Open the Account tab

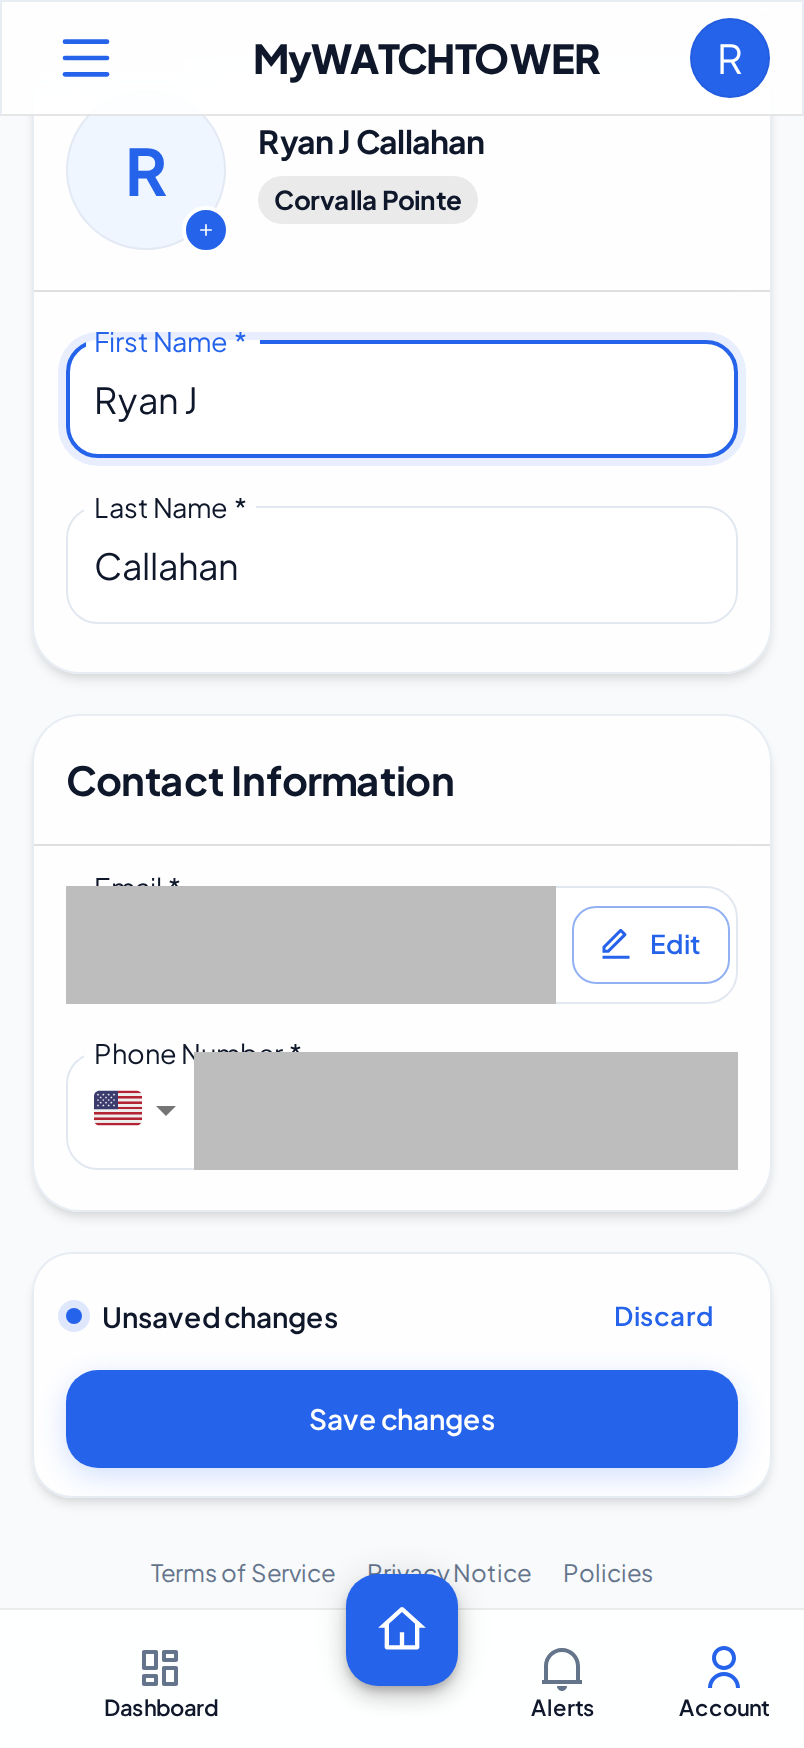pyautogui.click(x=724, y=1682)
